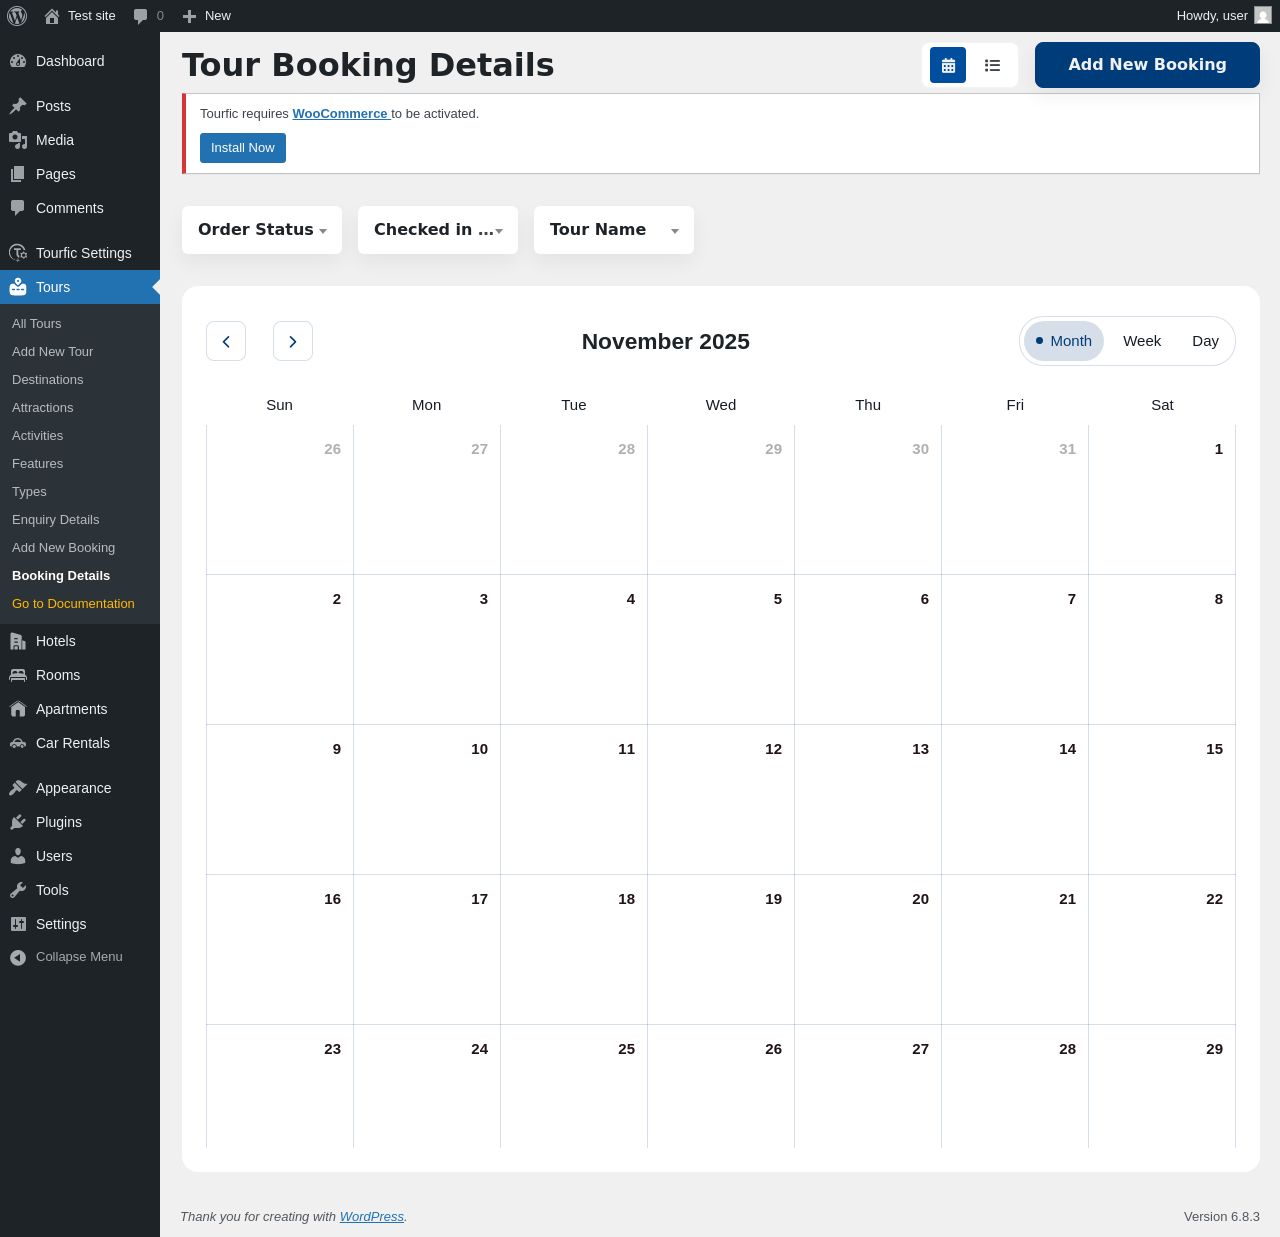Select November 12 calendar cell
The image size is (1280, 1237).
[x=721, y=799]
